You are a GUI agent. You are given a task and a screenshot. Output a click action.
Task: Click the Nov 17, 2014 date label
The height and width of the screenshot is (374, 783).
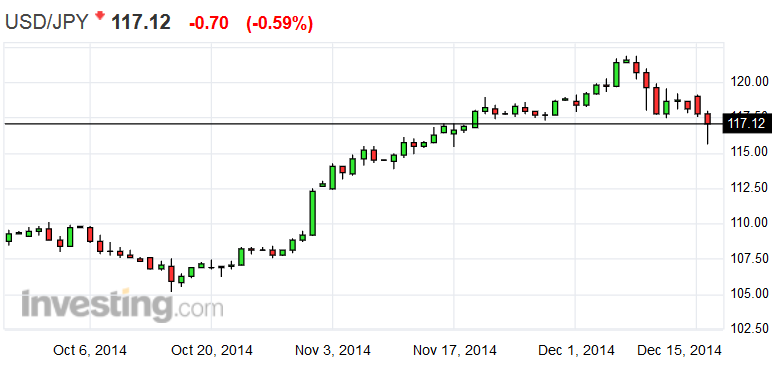pyautogui.click(x=454, y=350)
